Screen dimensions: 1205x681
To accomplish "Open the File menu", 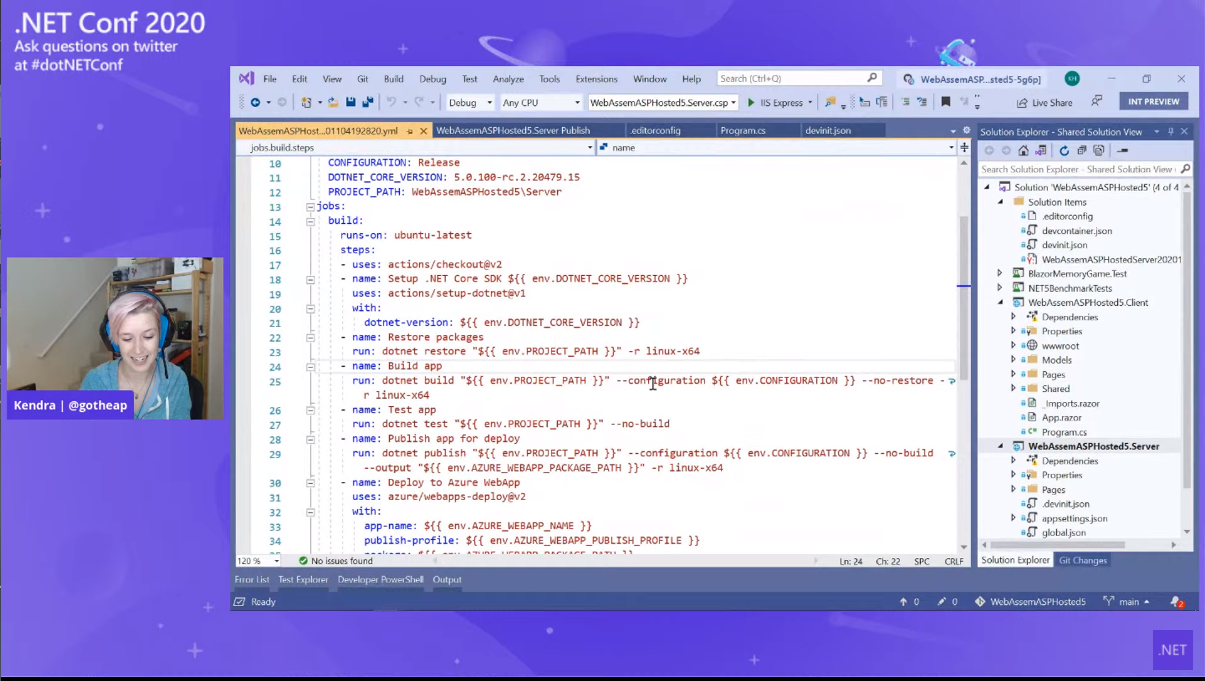I will click(270, 78).
